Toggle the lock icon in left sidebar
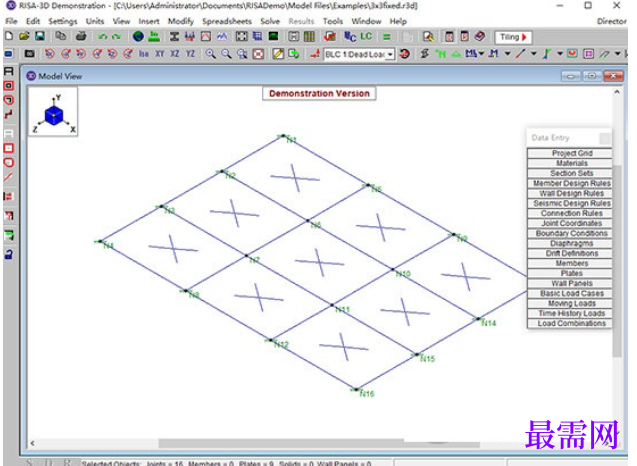637x466 pixels. tap(9, 254)
